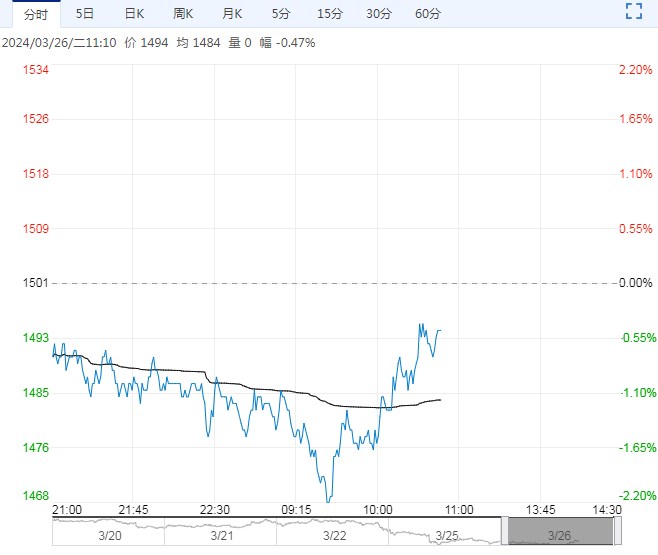Screen dimensions: 658x555
Task: Open the 5日 five-day chart tab
Action: pos(85,14)
